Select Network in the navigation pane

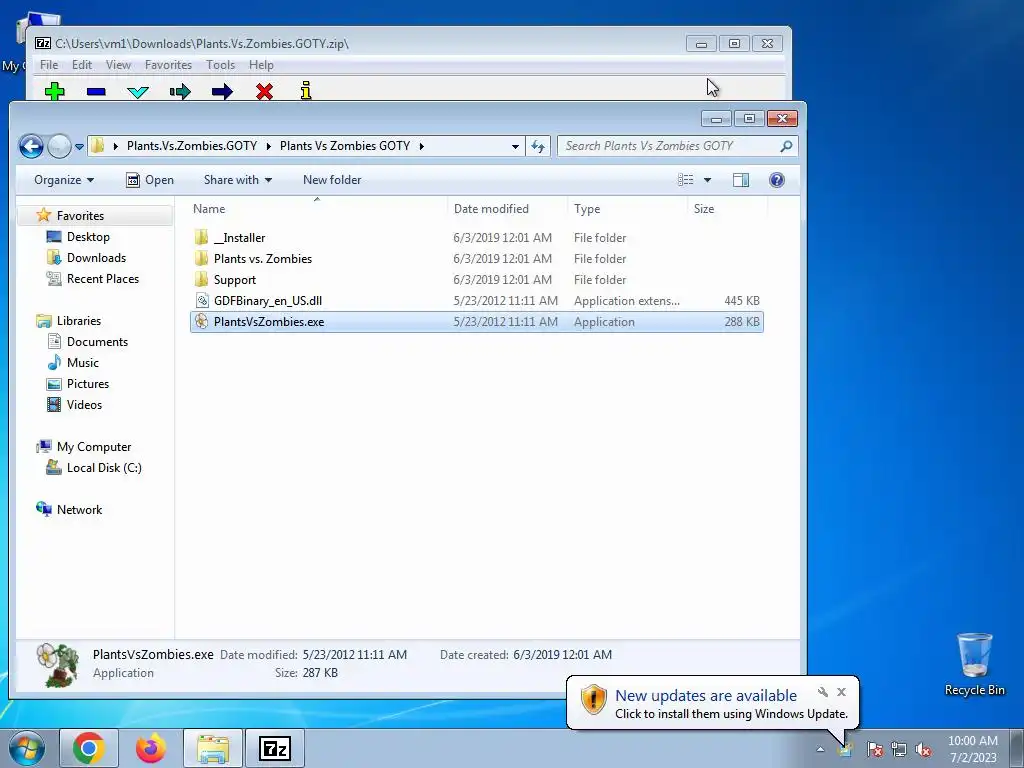79,509
